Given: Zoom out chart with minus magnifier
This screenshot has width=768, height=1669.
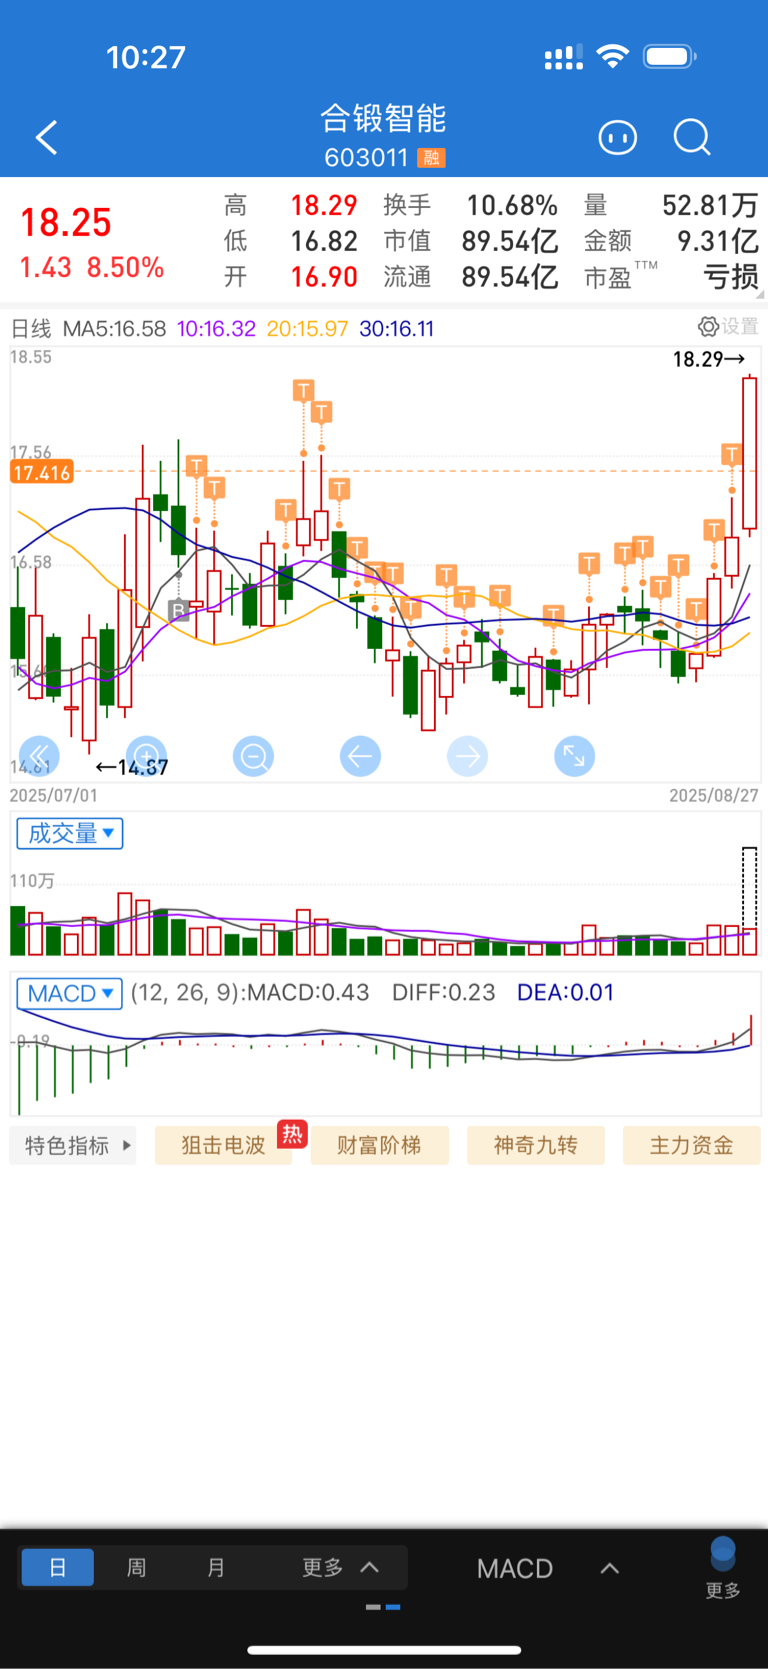Looking at the screenshot, I should click(x=253, y=756).
